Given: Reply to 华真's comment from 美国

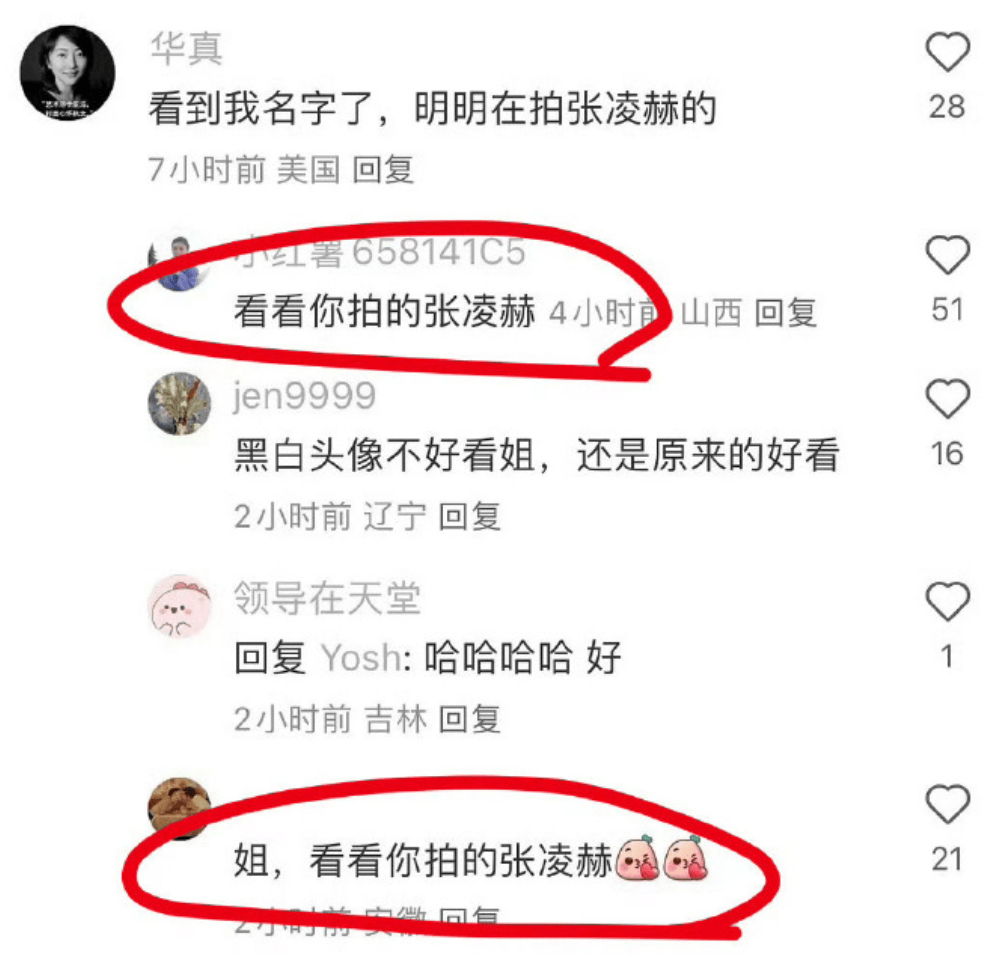Looking at the screenshot, I should coord(383,170).
